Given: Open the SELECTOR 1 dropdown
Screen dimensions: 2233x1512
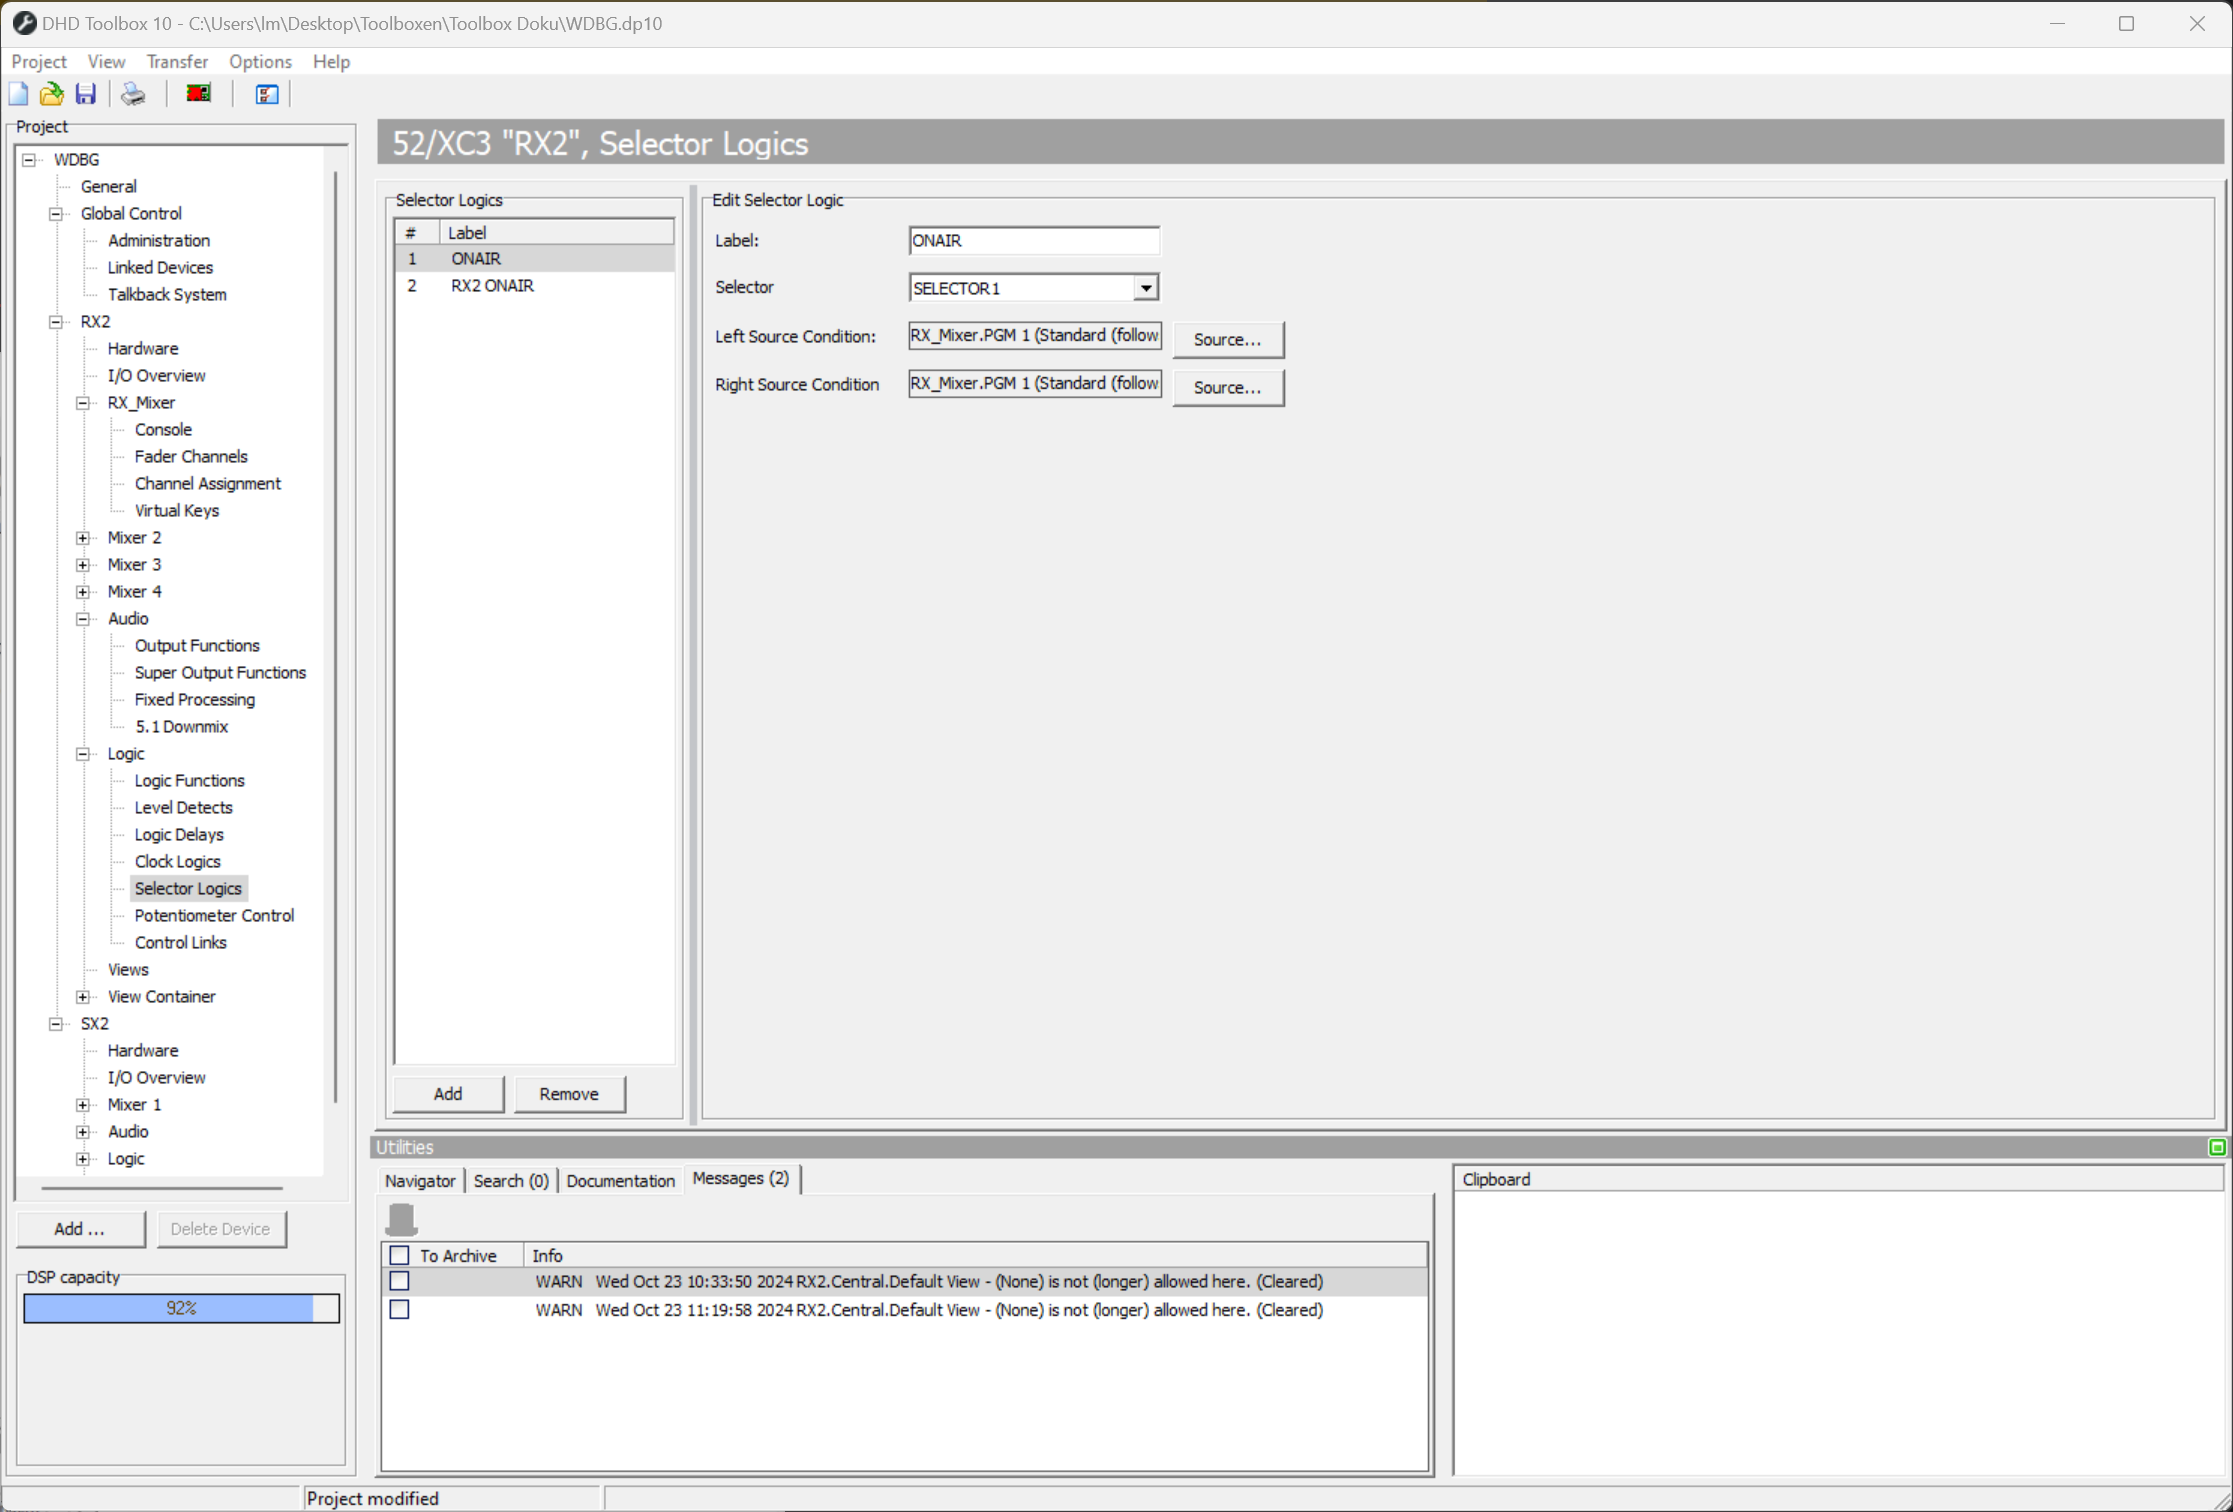Looking at the screenshot, I should click(x=1145, y=287).
